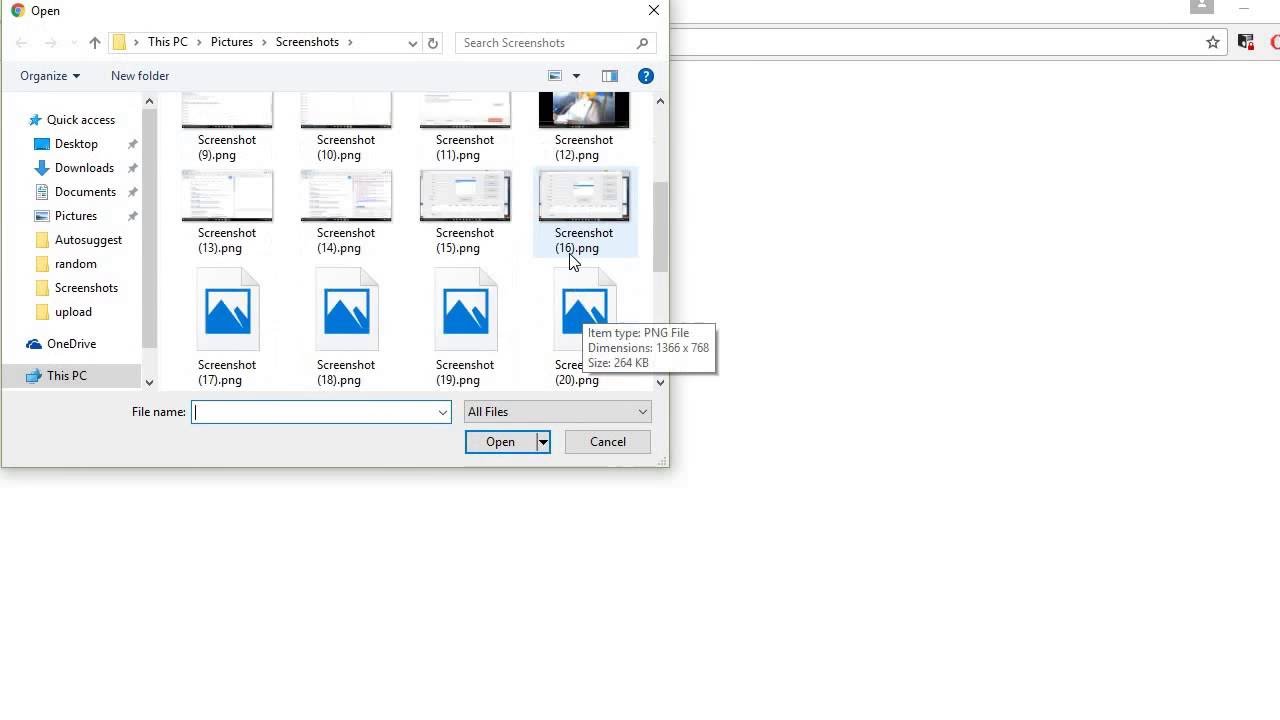Select Pictures in the navigation pane
Screen dimensions: 1280x720
pos(76,216)
